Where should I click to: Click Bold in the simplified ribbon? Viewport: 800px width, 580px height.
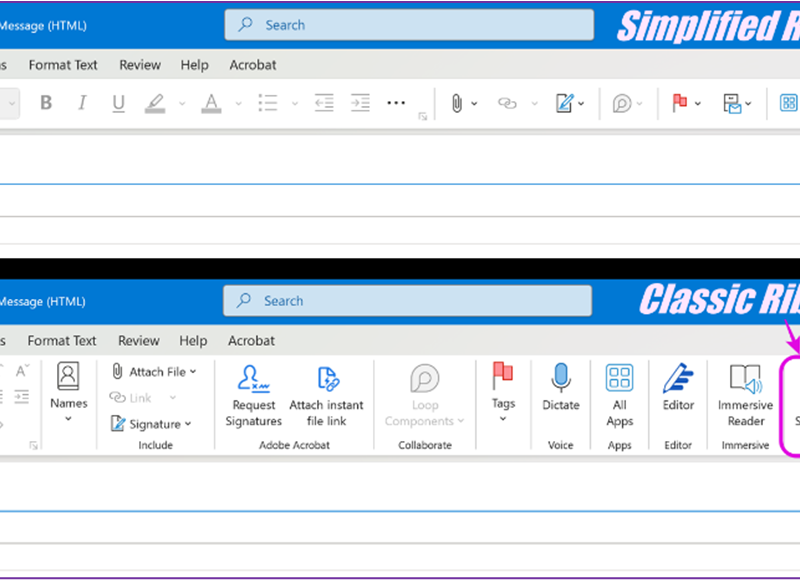click(x=46, y=103)
